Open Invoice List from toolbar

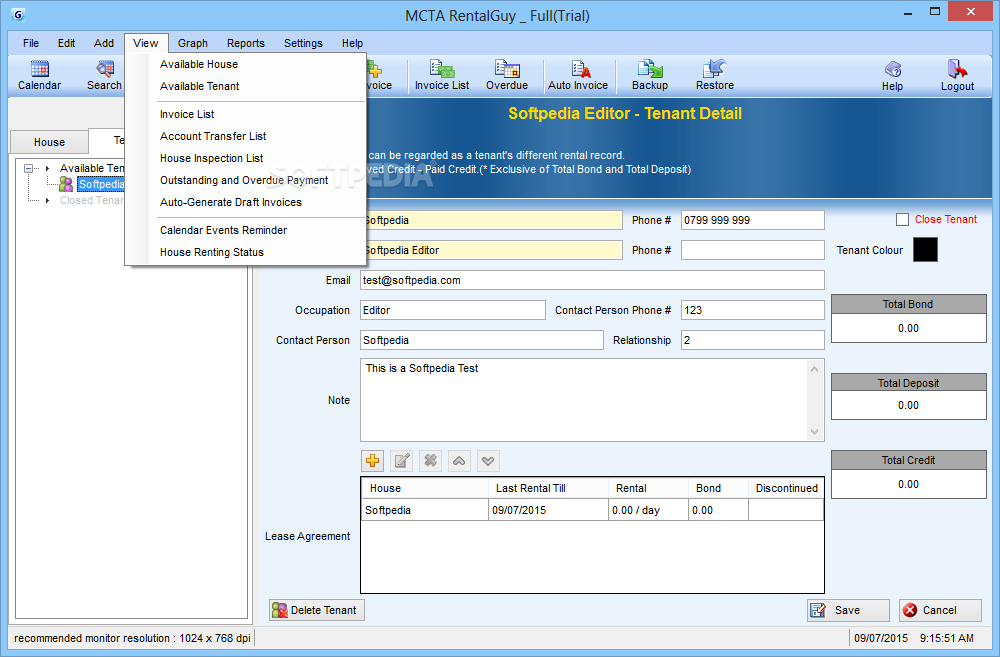point(441,75)
